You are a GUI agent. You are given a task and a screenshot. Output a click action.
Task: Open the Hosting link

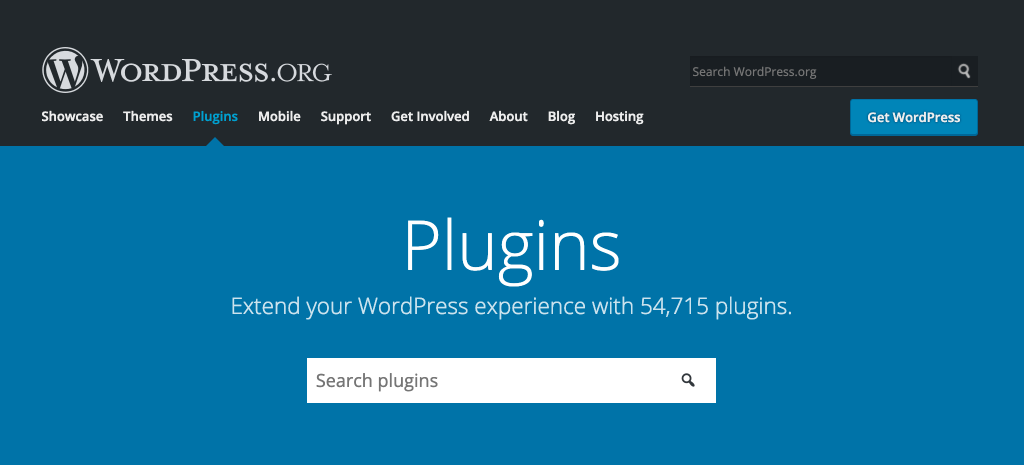pyautogui.click(x=619, y=117)
